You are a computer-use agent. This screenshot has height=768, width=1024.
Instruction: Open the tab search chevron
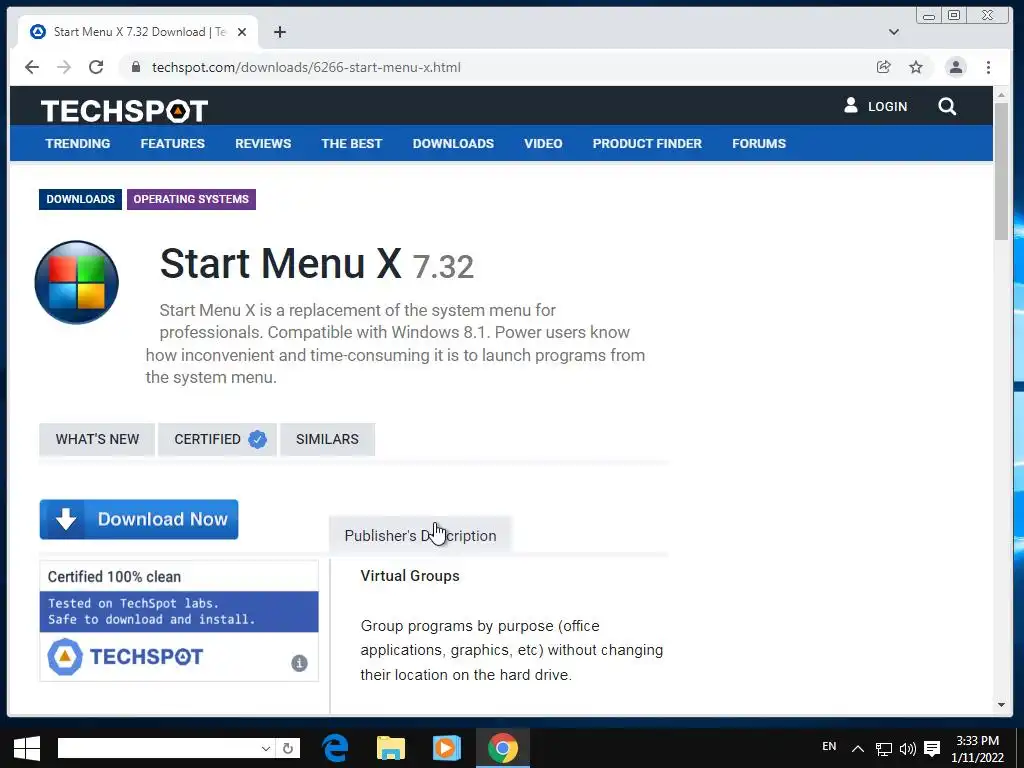tap(894, 32)
